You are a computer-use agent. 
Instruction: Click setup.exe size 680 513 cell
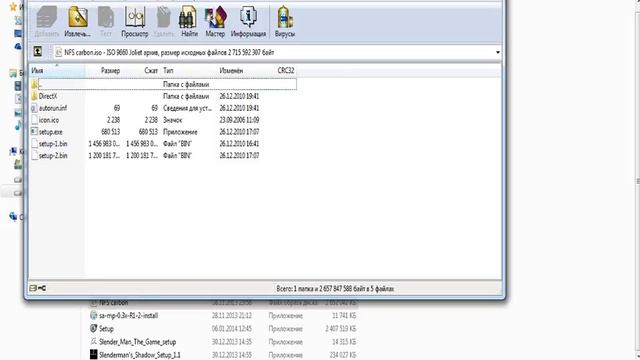(110, 132)
